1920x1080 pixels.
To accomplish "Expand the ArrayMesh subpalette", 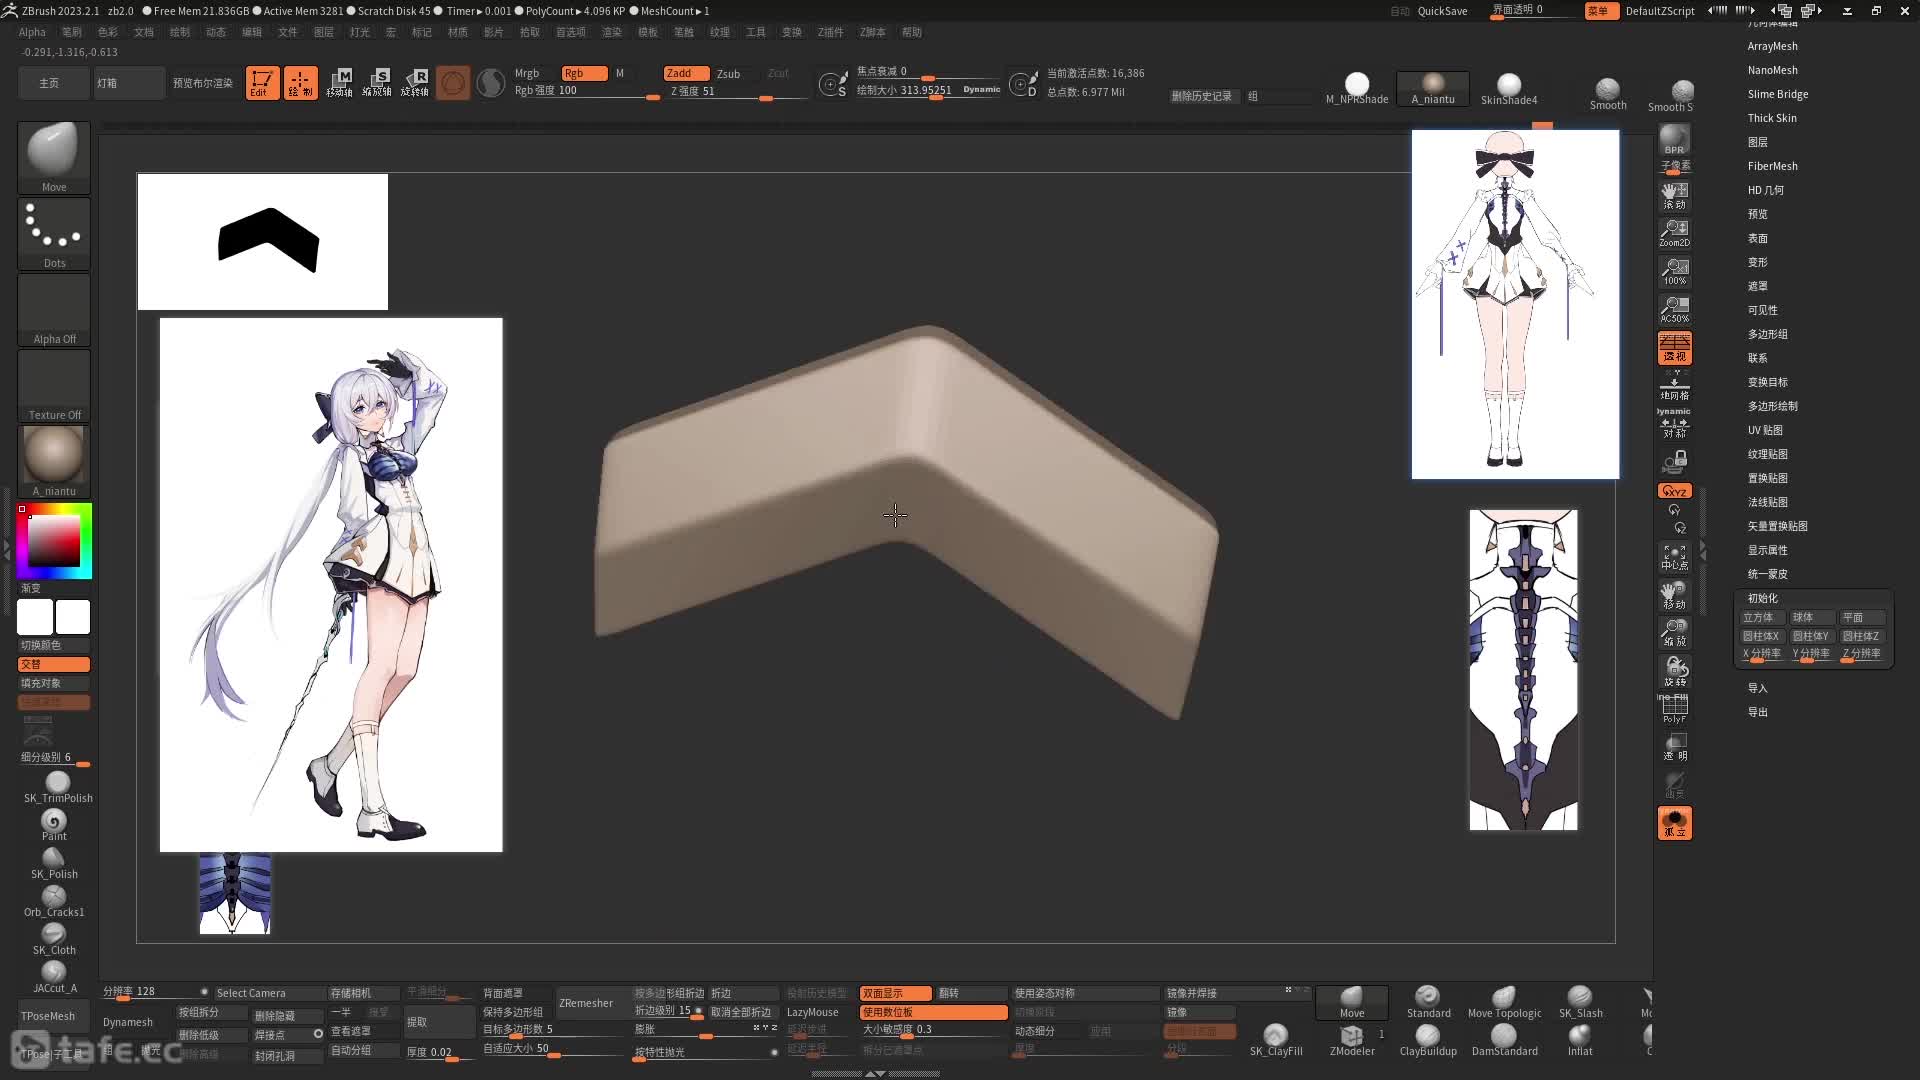I will coord(1772,46).
